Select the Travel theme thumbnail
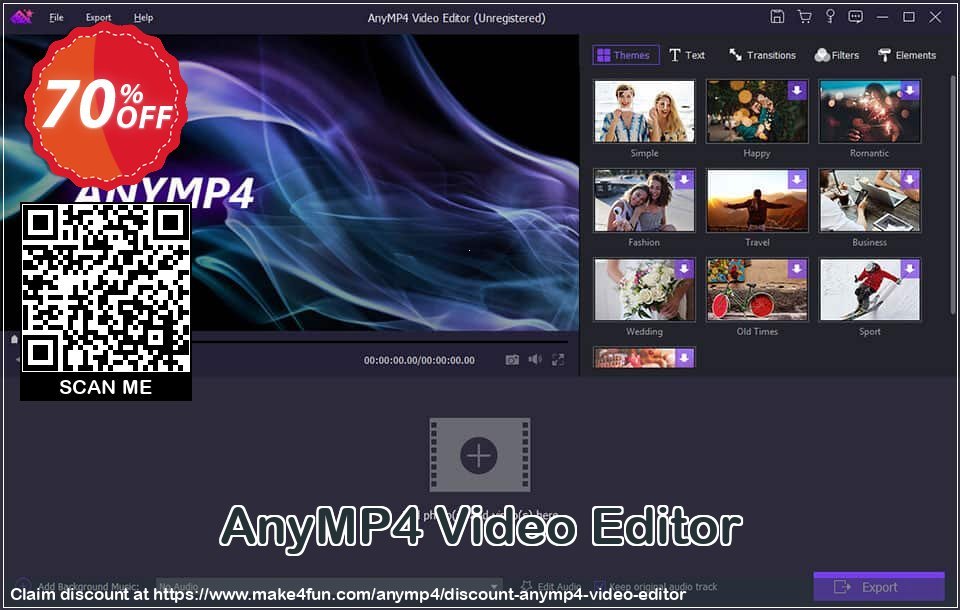Screen dimensions: 960x610 coord(757,201)
